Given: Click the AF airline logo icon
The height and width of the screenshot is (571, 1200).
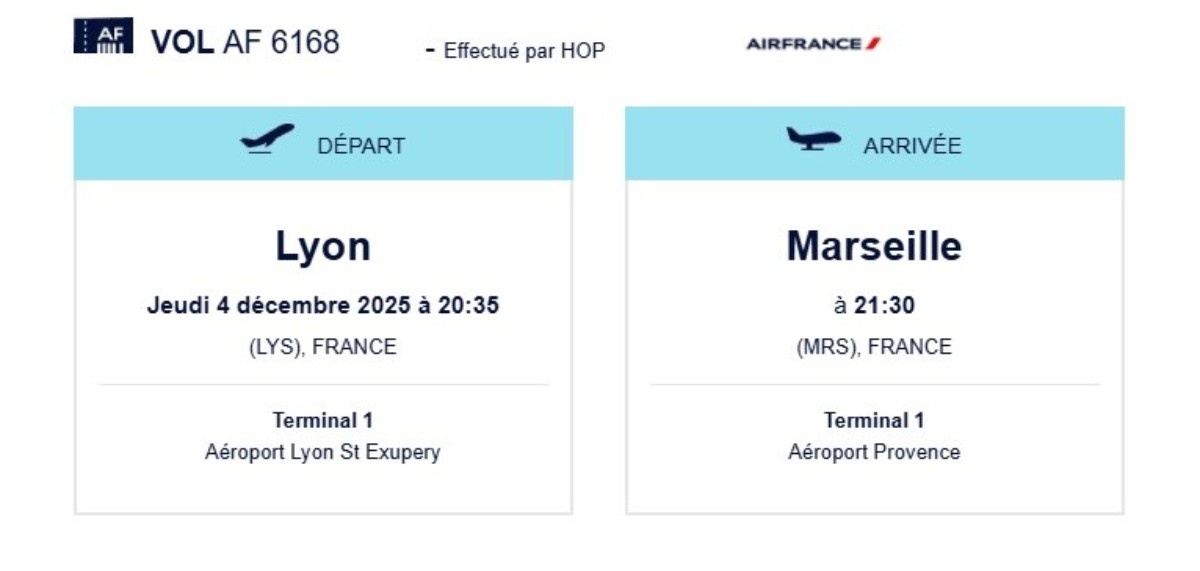Looking at the screenshot, I should pyautogui.click(x=103, y=36).
